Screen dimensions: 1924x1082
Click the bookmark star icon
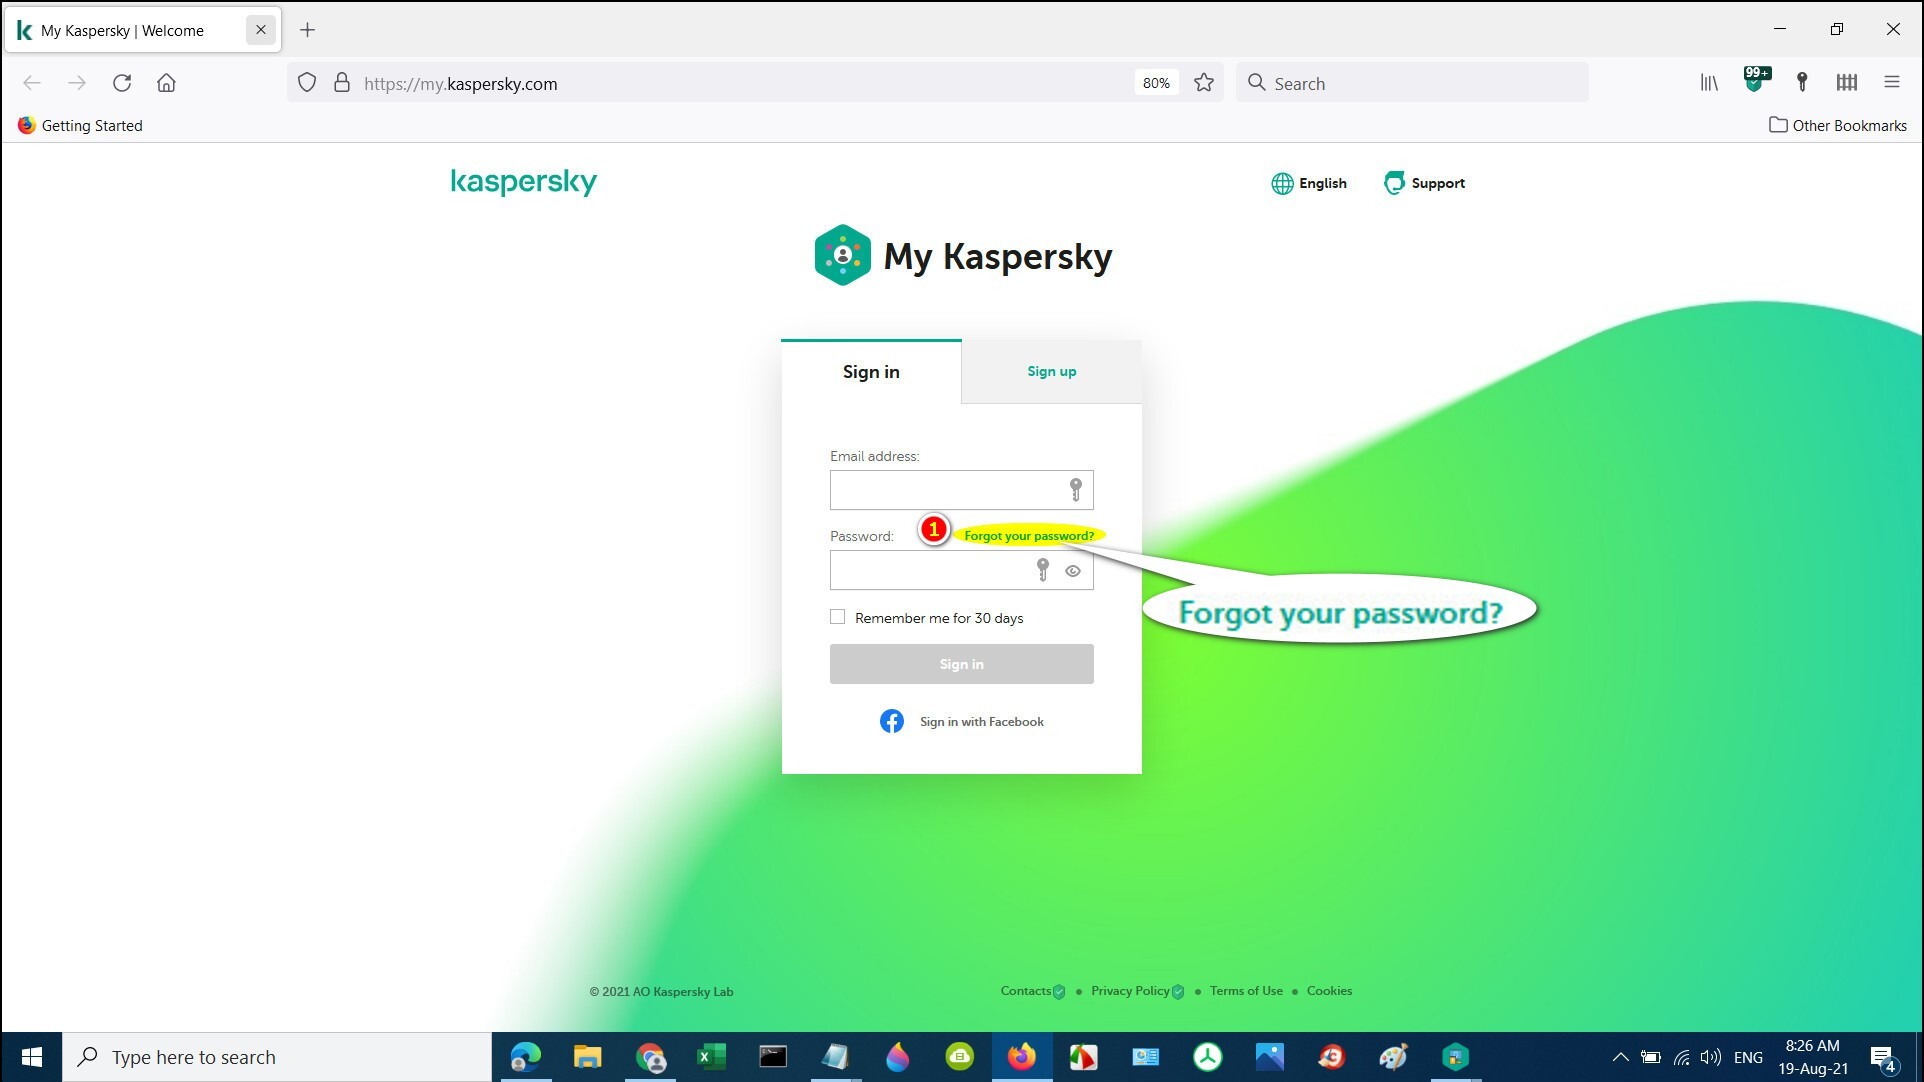[1204, 83]
